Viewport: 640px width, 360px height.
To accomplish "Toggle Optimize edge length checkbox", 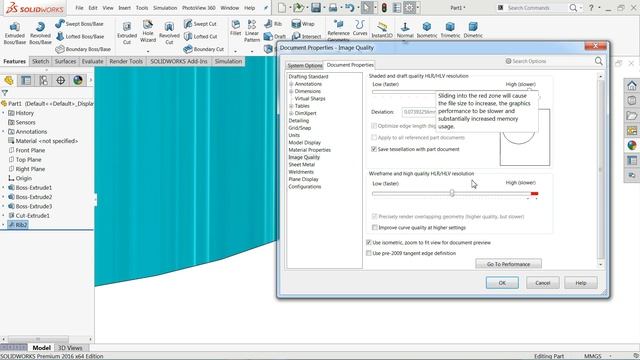I will click(374, 126).
